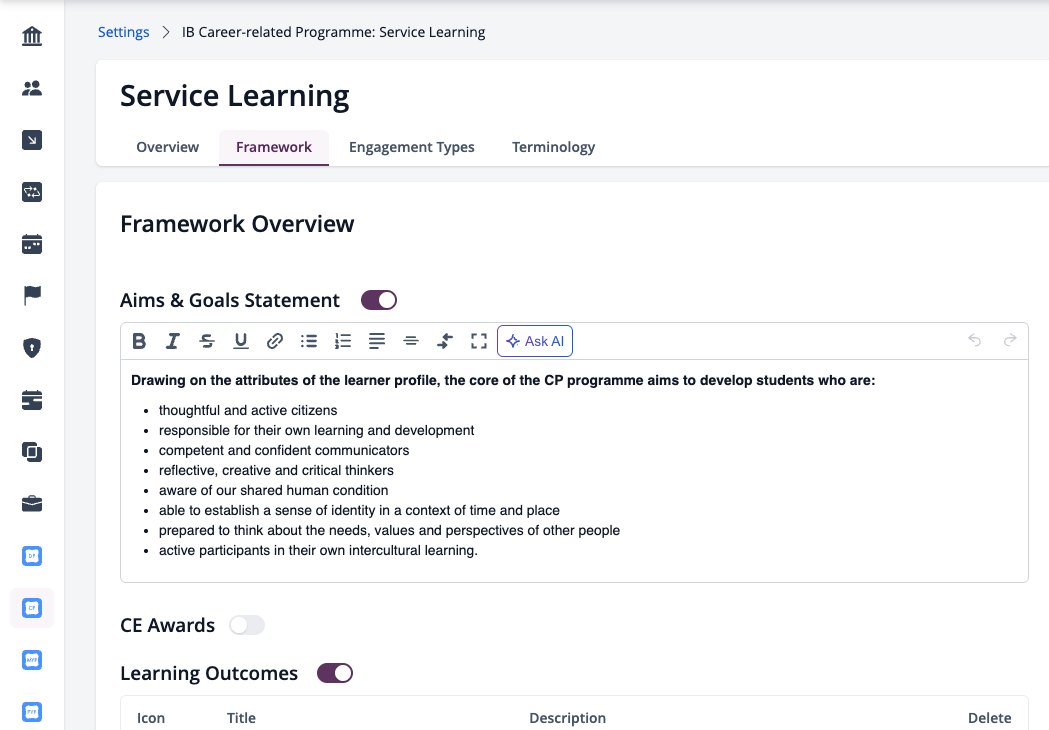Open the people sidebar icon
Image resolution: width=1049 pixels, height=730 pixels.
tap(31, 88)
